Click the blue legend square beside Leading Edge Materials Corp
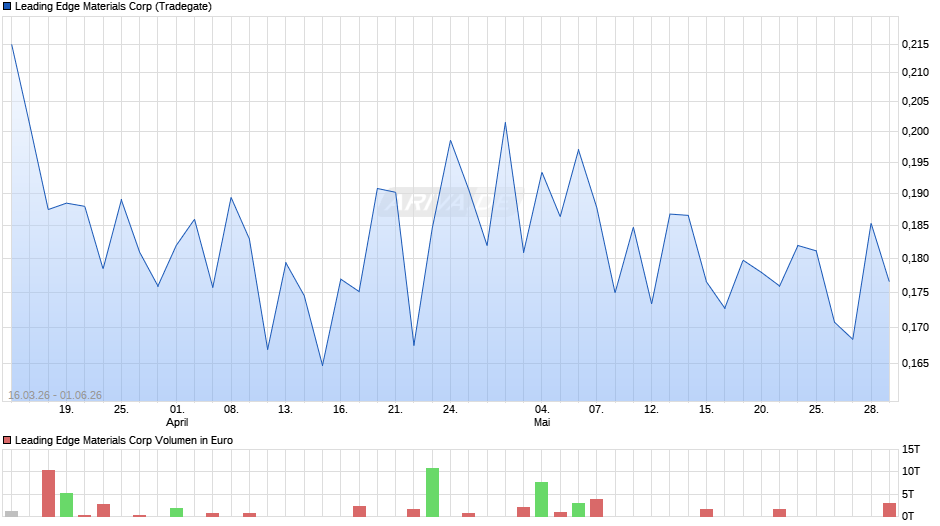 (7, 7)
